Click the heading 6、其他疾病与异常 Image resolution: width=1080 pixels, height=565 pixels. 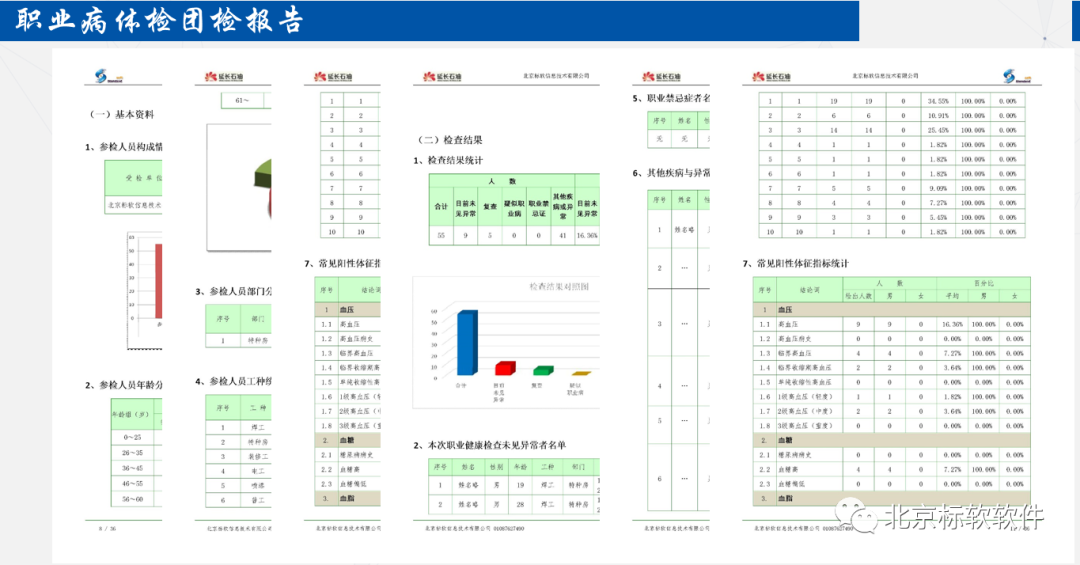click(672, 173)
